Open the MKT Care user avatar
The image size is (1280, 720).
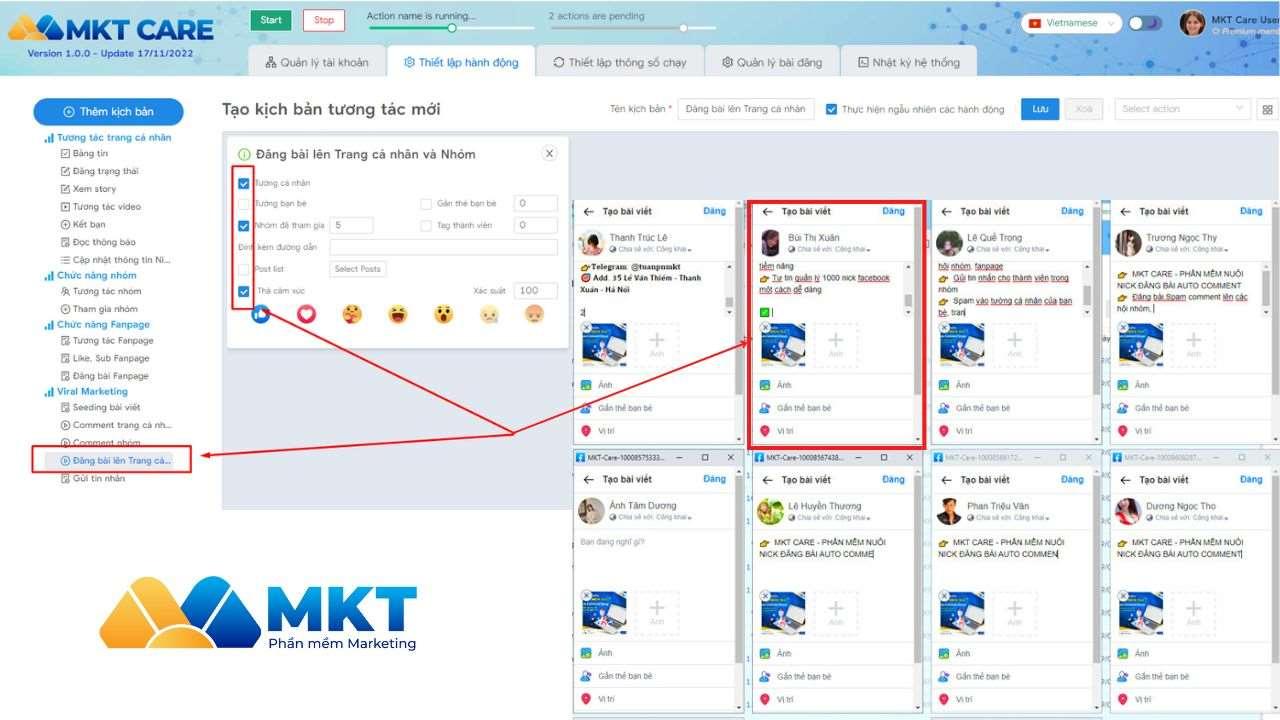pyautogui.click(x=1192, y=23)
